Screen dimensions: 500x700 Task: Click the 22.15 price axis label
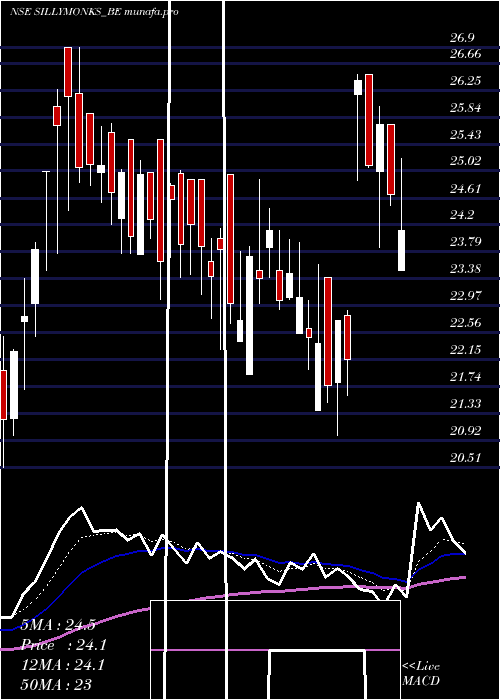click(x=465, y=350)
